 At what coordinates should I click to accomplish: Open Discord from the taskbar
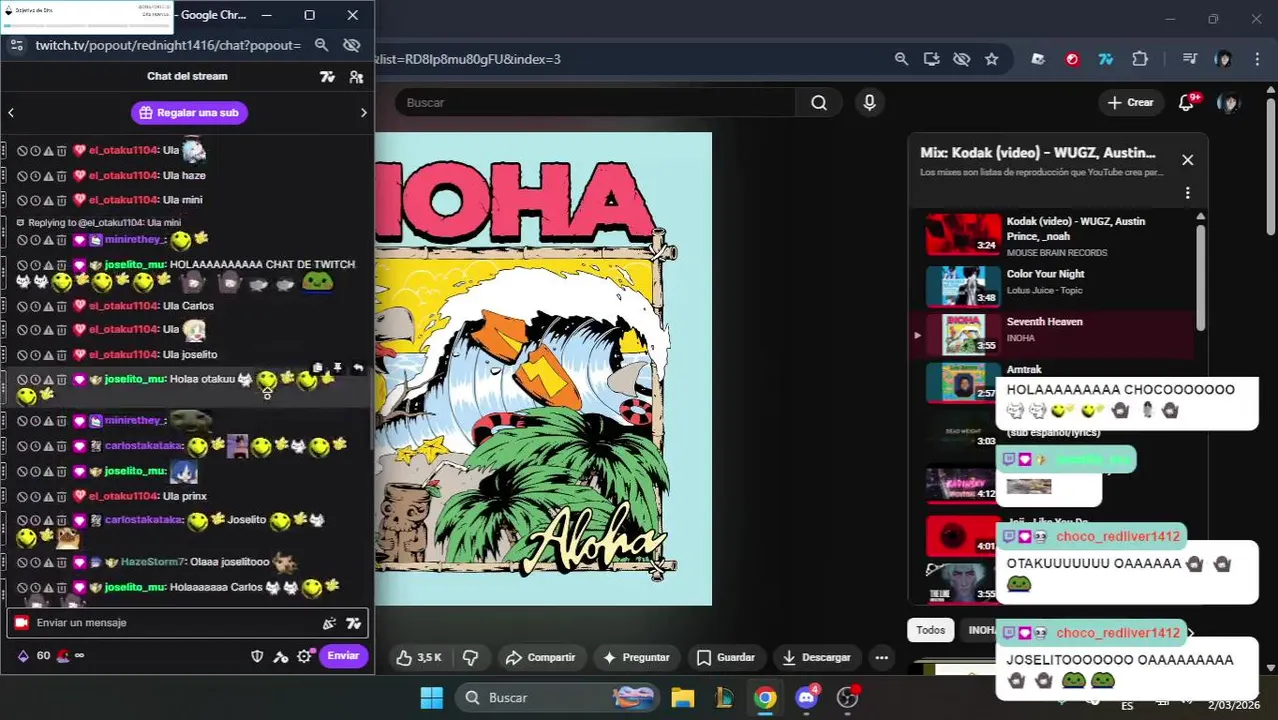(806, 698)
